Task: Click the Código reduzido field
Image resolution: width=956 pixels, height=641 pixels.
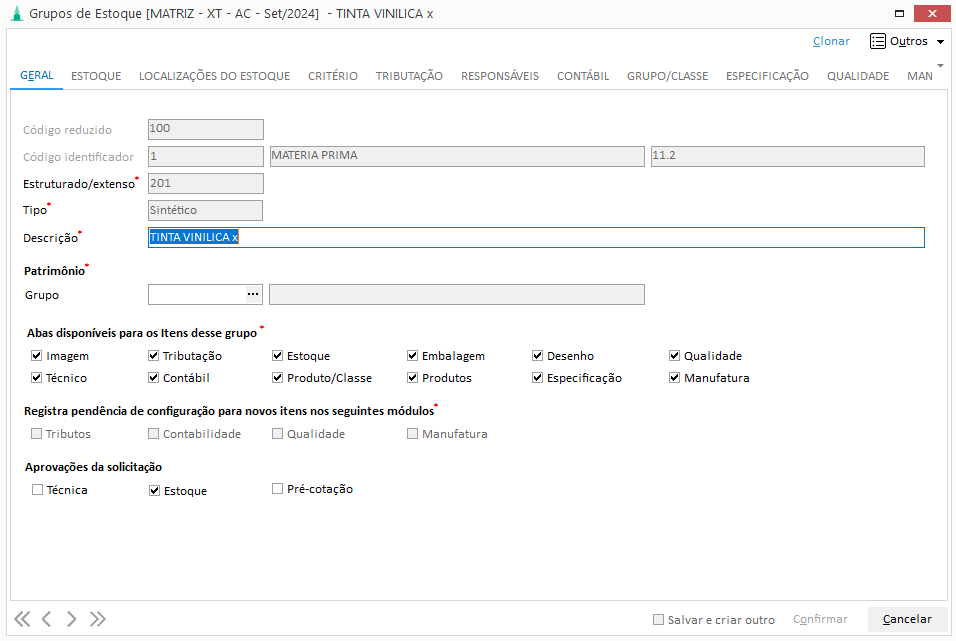Action: pyautogui.click(x=205, y=129)
